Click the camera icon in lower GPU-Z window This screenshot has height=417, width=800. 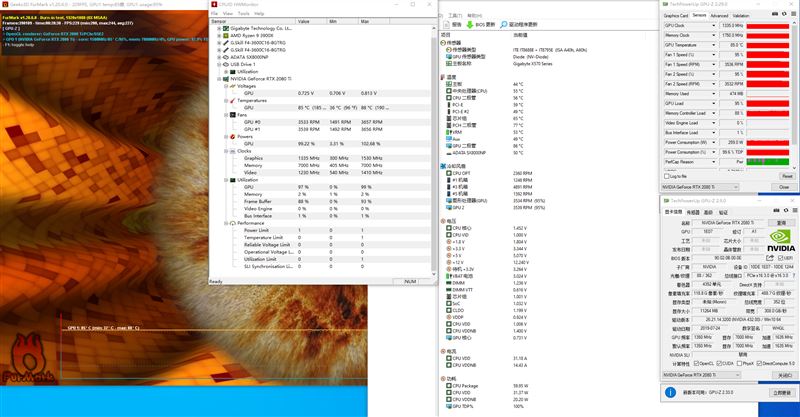point(777,210)
